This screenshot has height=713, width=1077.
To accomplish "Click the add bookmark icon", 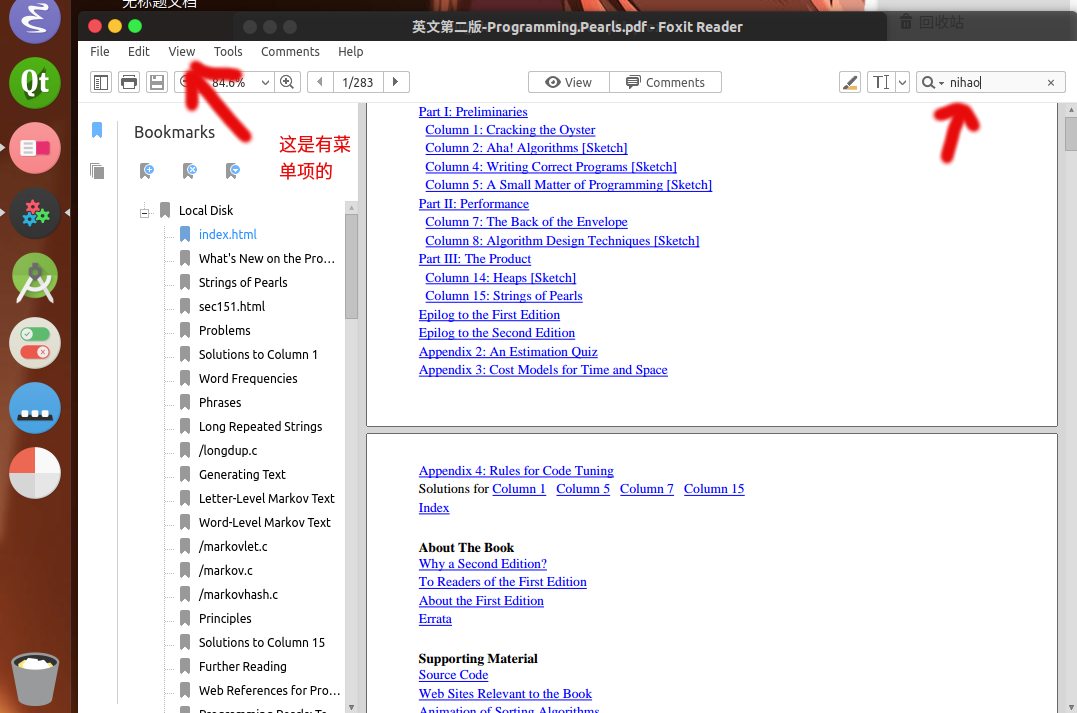I will pos(146,170).
